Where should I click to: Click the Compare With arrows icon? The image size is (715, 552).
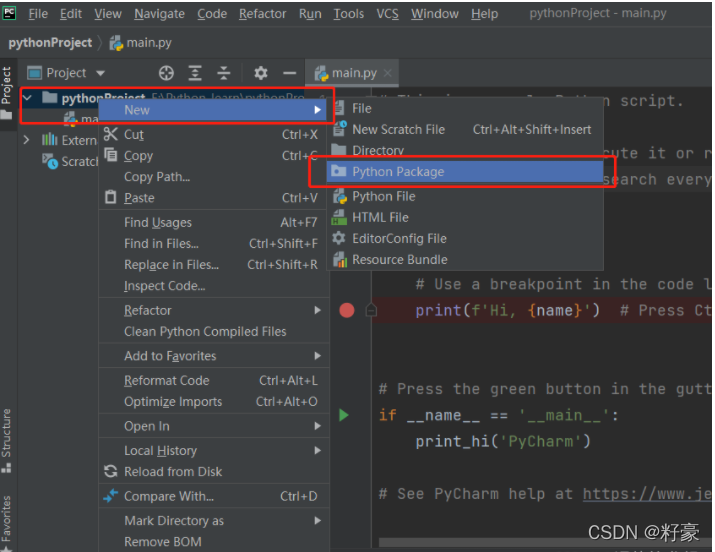110,495
